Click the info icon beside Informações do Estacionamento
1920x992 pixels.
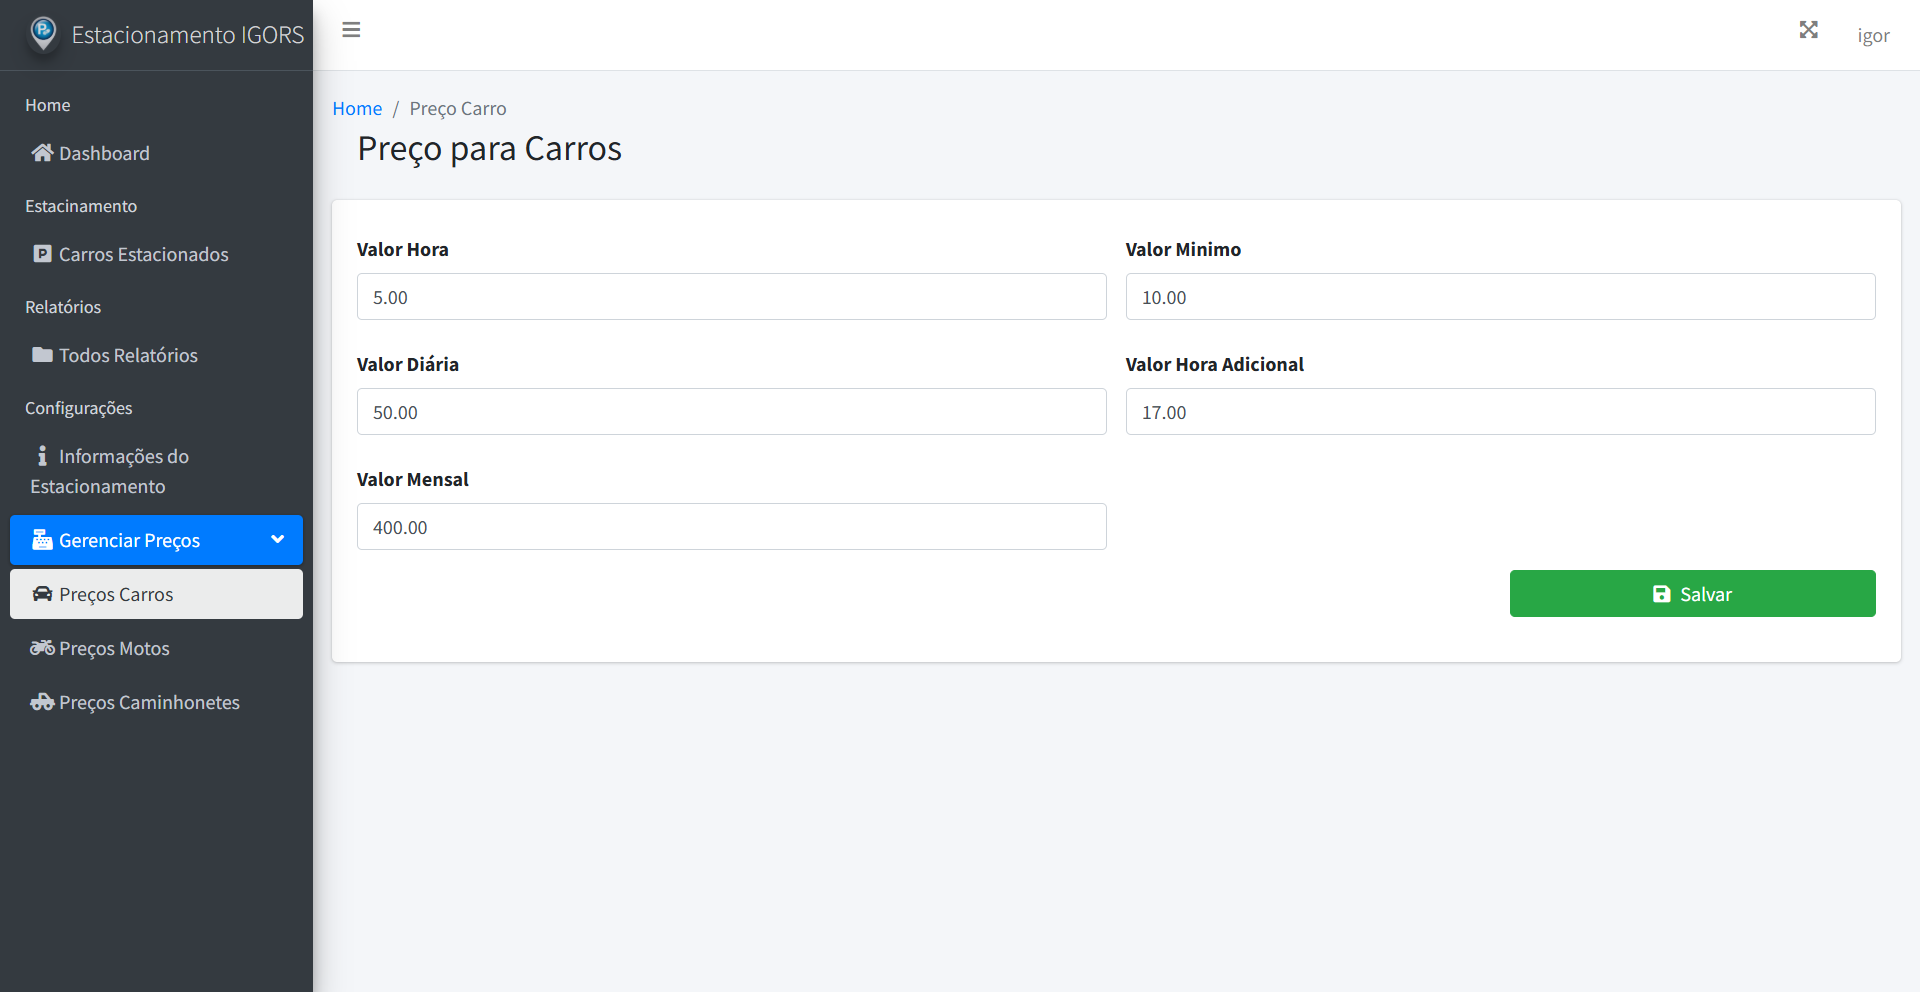click(41, 455)
